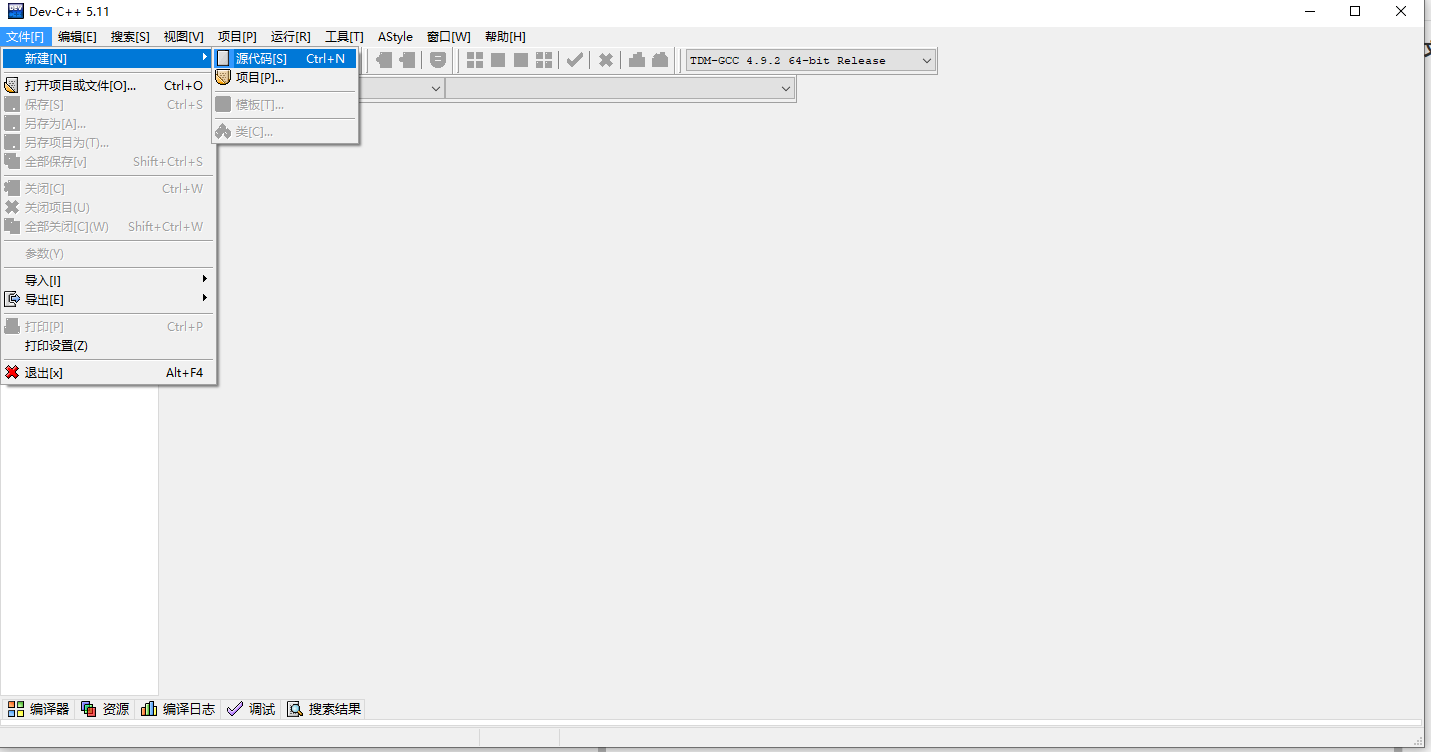Click the Delete Profiling Information icon left of compiler dropdown
Image resolution: width=1431 pixels, height=752 pixels.
click(x=660, y=60)
